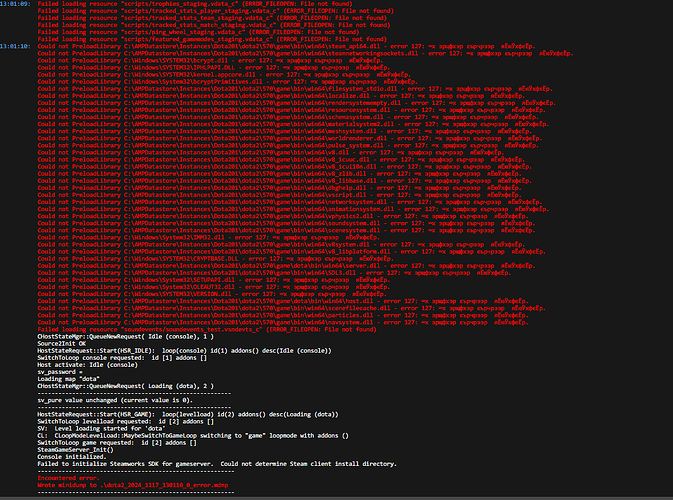This screenshot has height=500, width=673.
Task: Click the red 'Encountered error.' line
Action: tap(68, 478)
